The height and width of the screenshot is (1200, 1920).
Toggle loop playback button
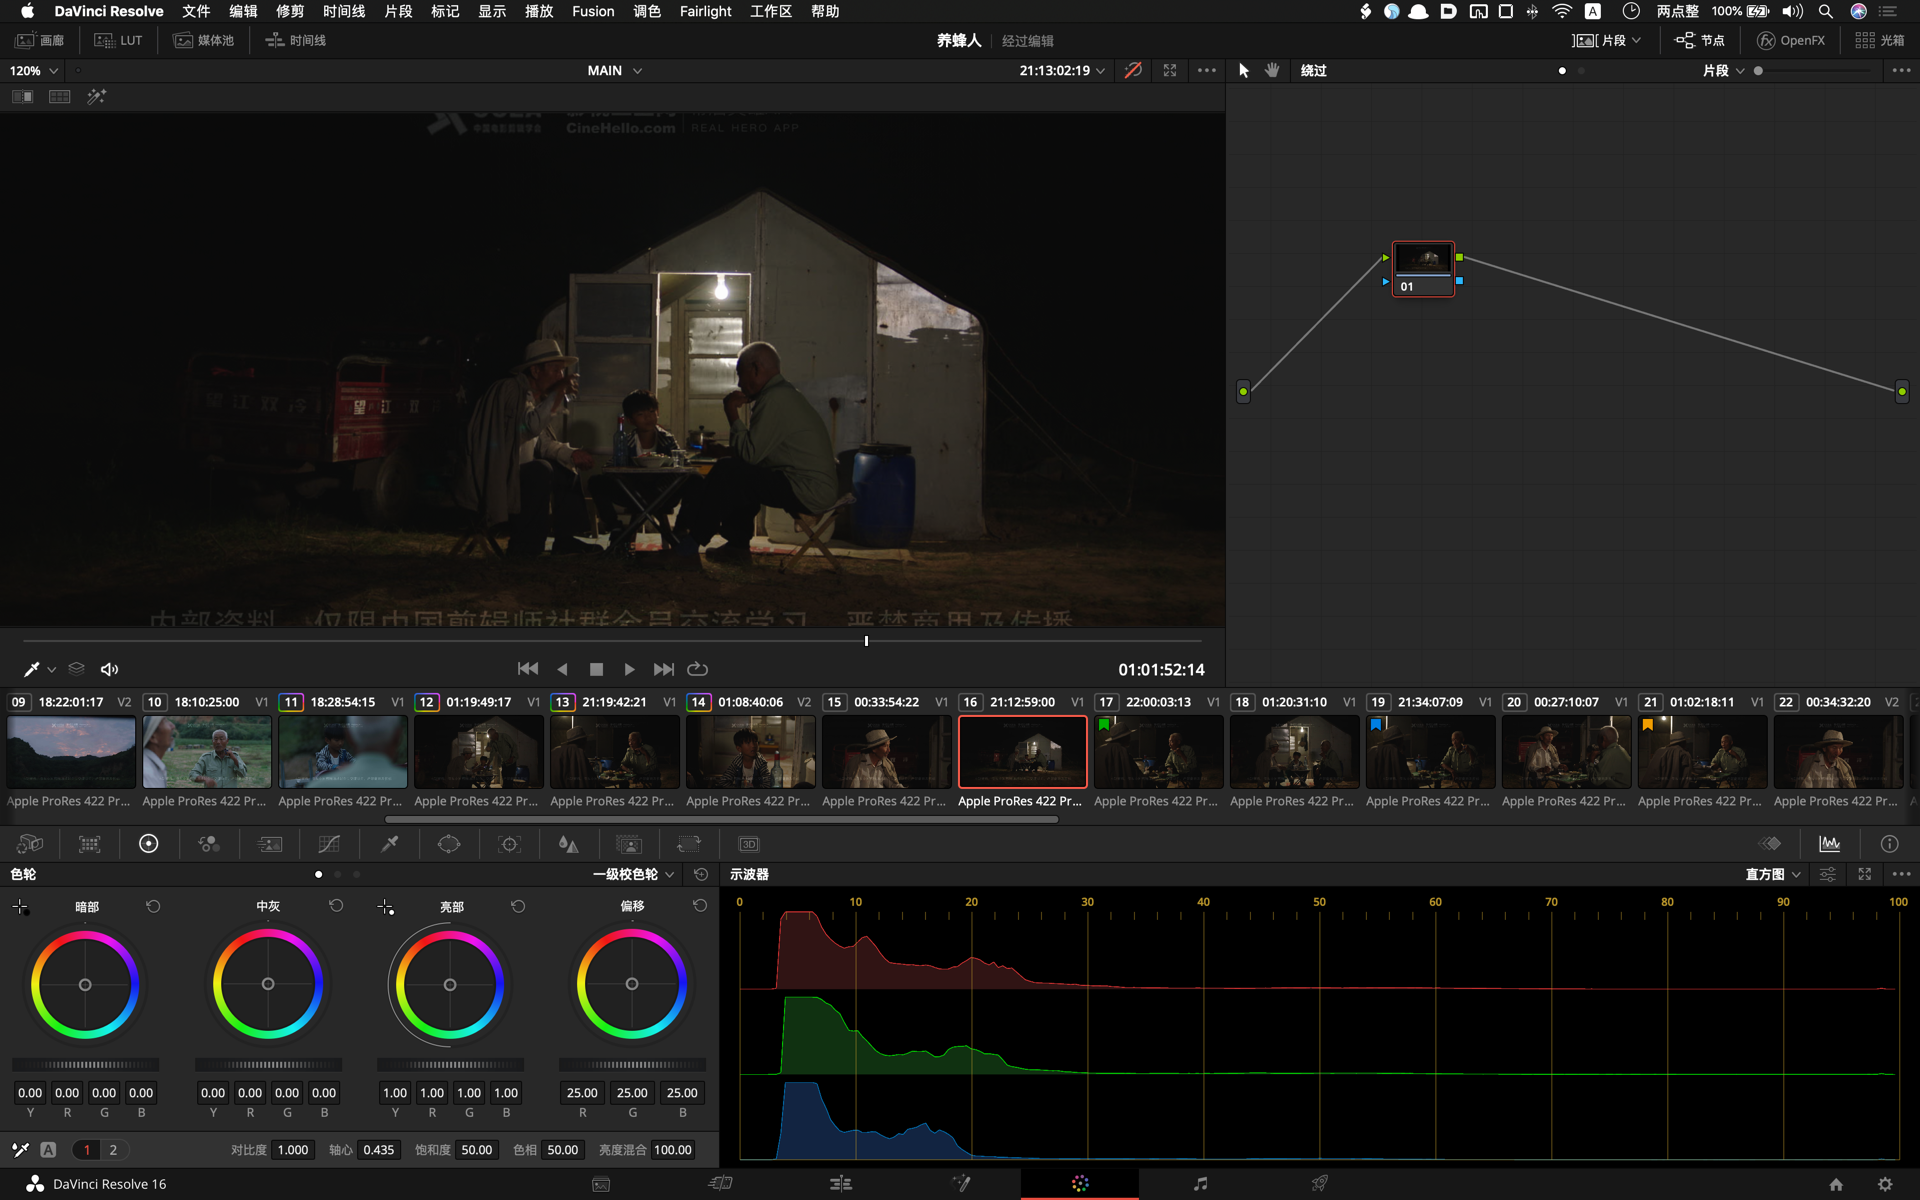(x=698, y=669)
